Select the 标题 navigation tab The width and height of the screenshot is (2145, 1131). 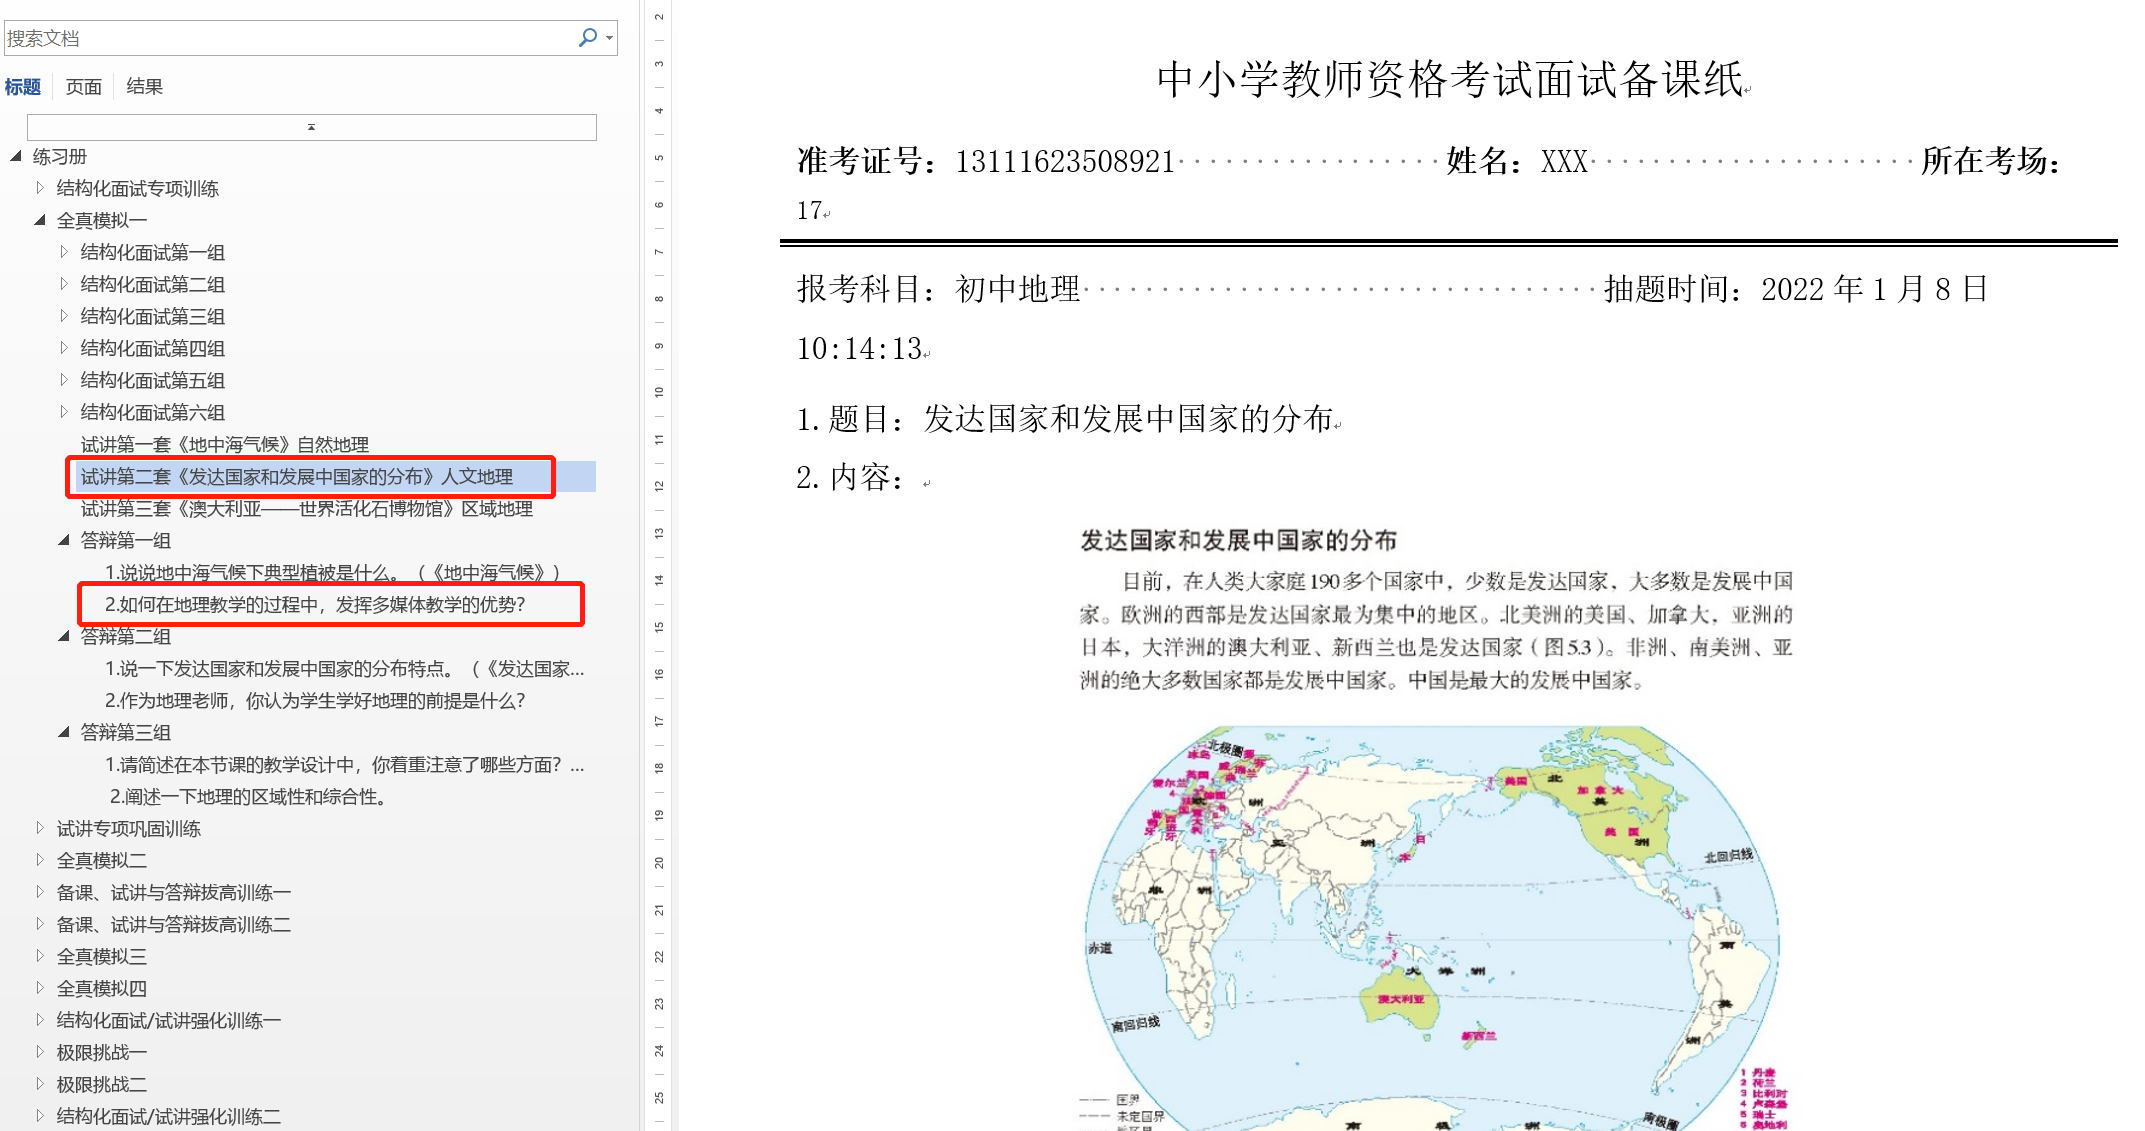click(23, 87)
